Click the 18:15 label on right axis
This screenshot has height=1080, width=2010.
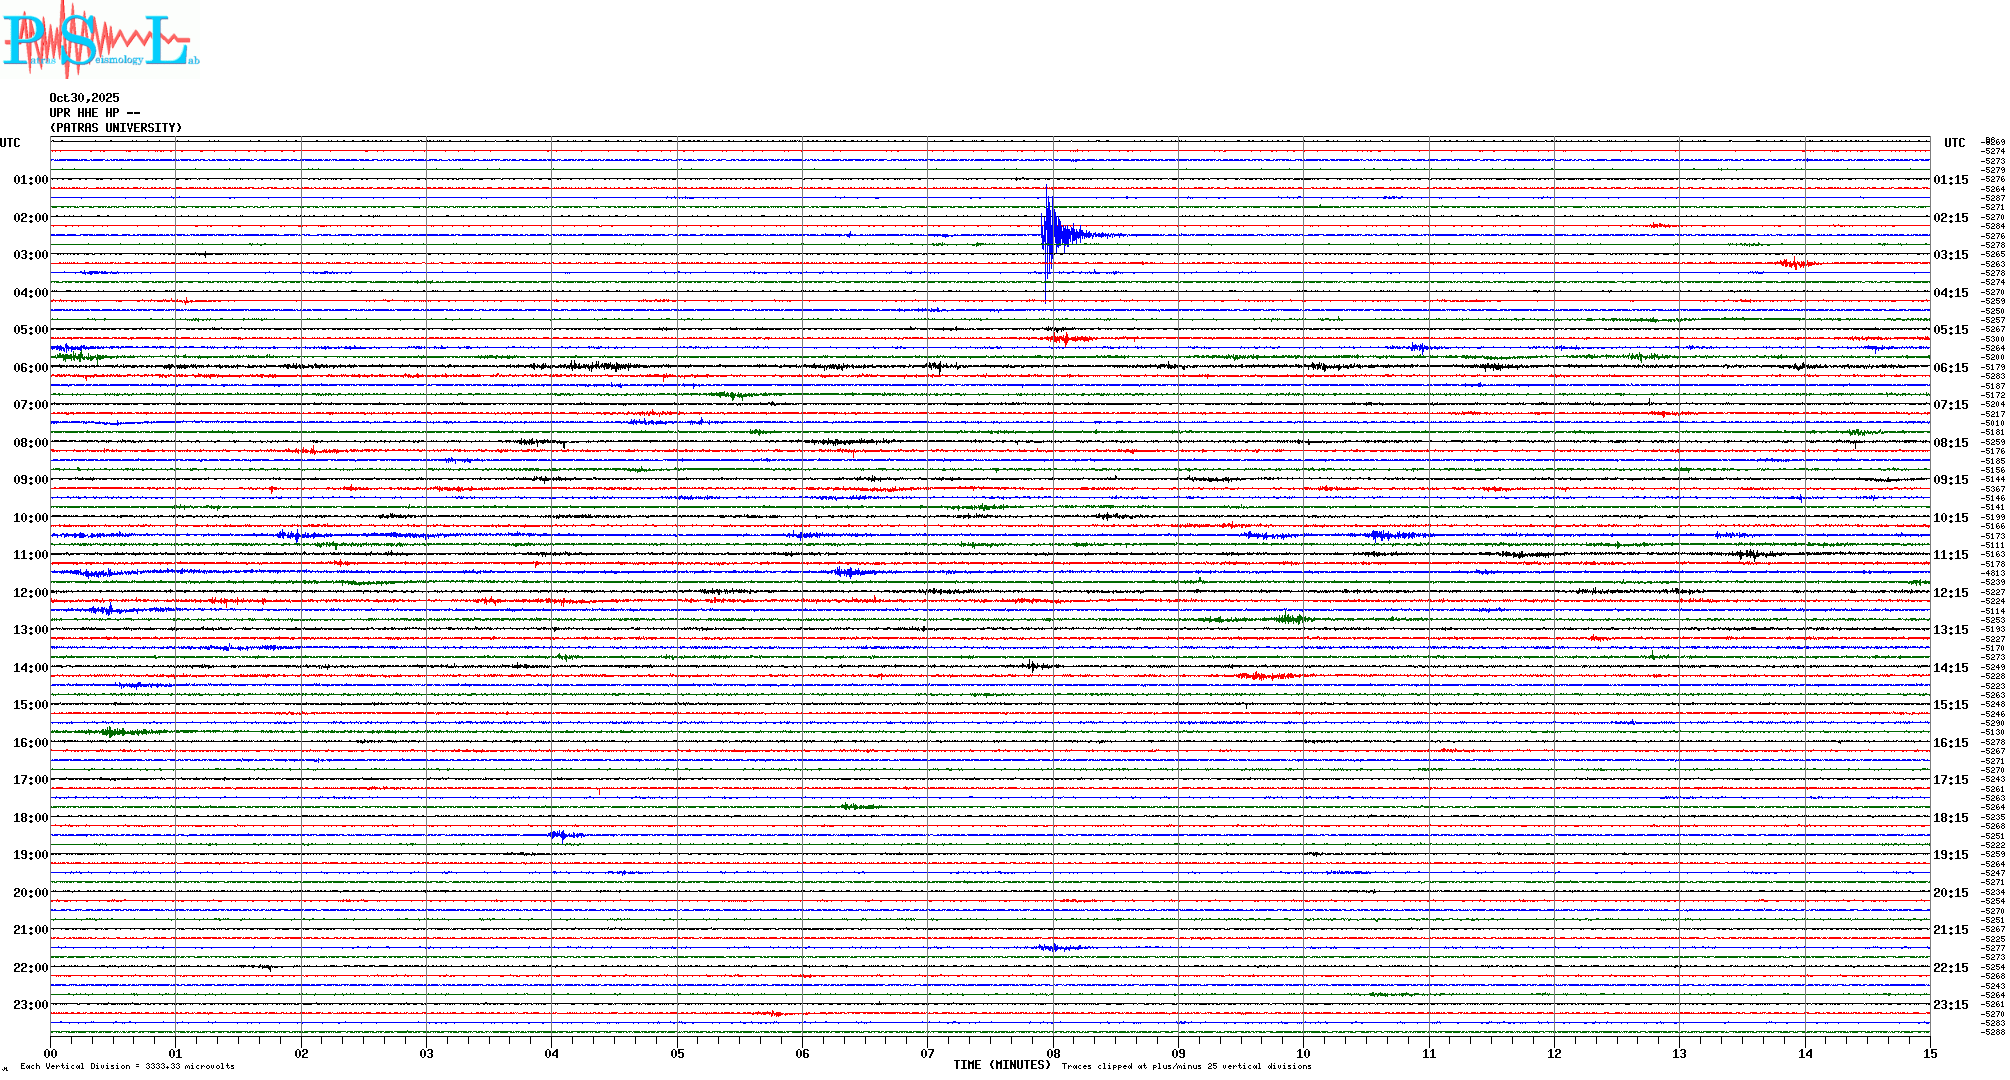click(x=1950, y=818)
